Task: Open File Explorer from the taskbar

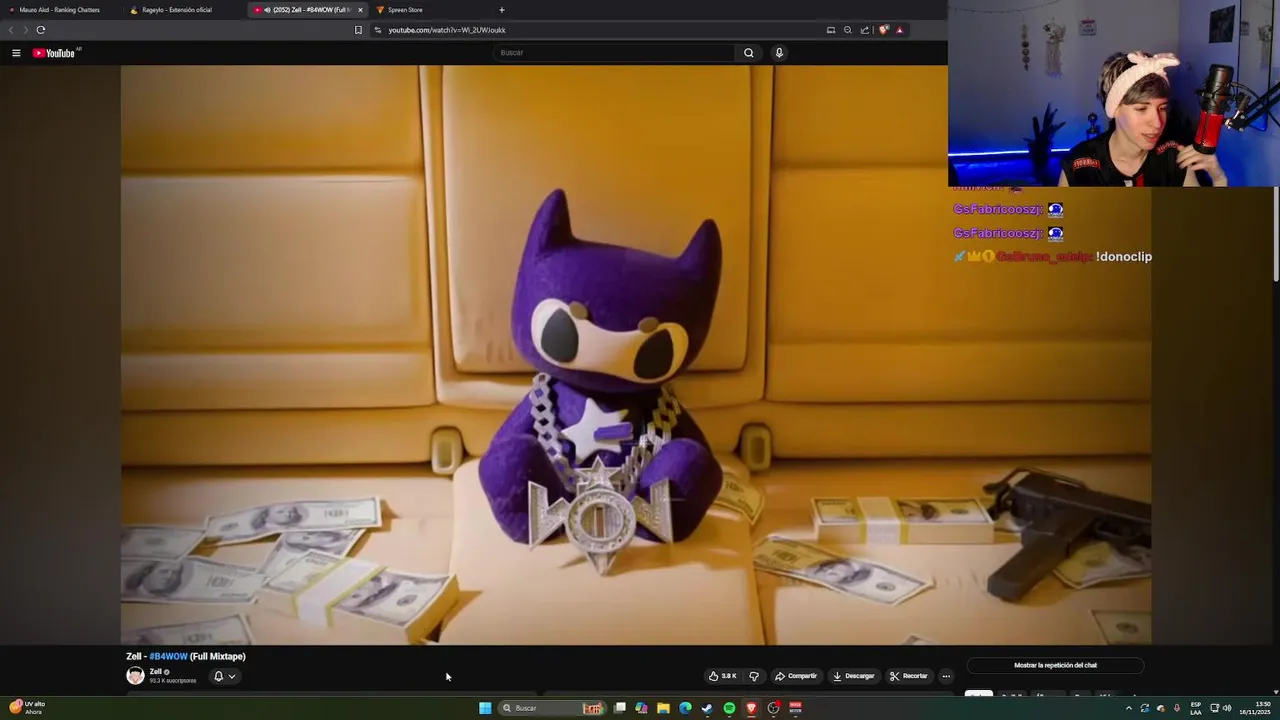Action: [x=663, y=708]
